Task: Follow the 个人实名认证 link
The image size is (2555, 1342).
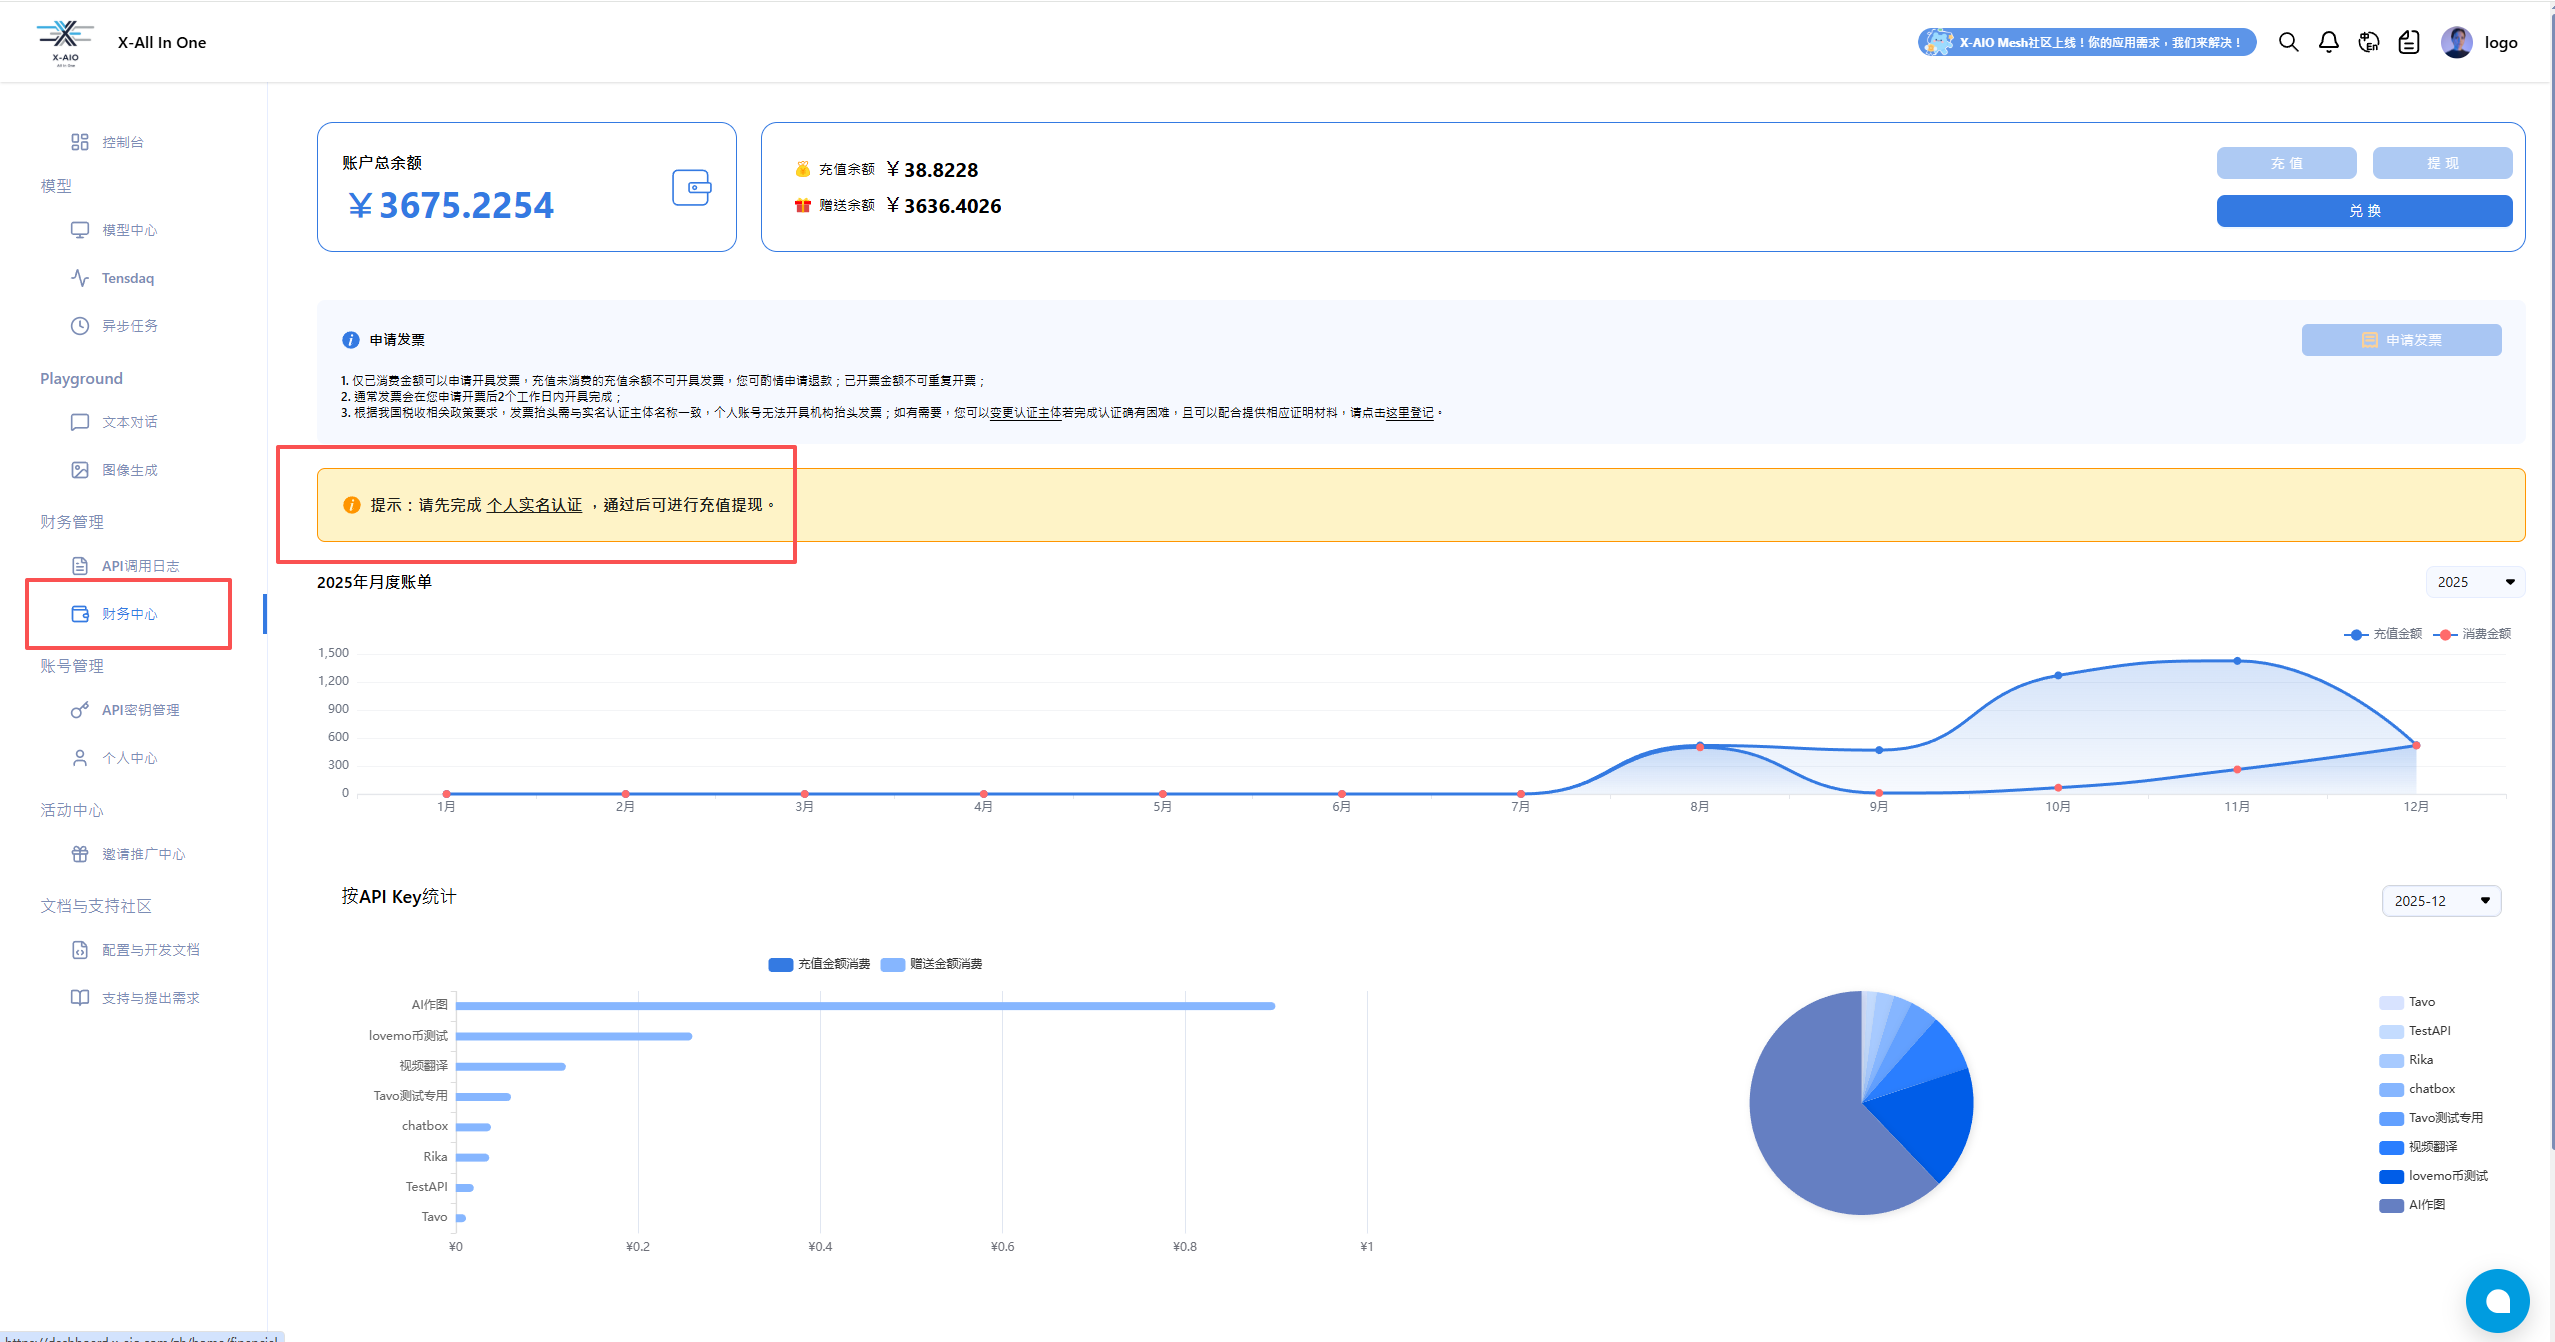Action: click(x=534, y=505)
